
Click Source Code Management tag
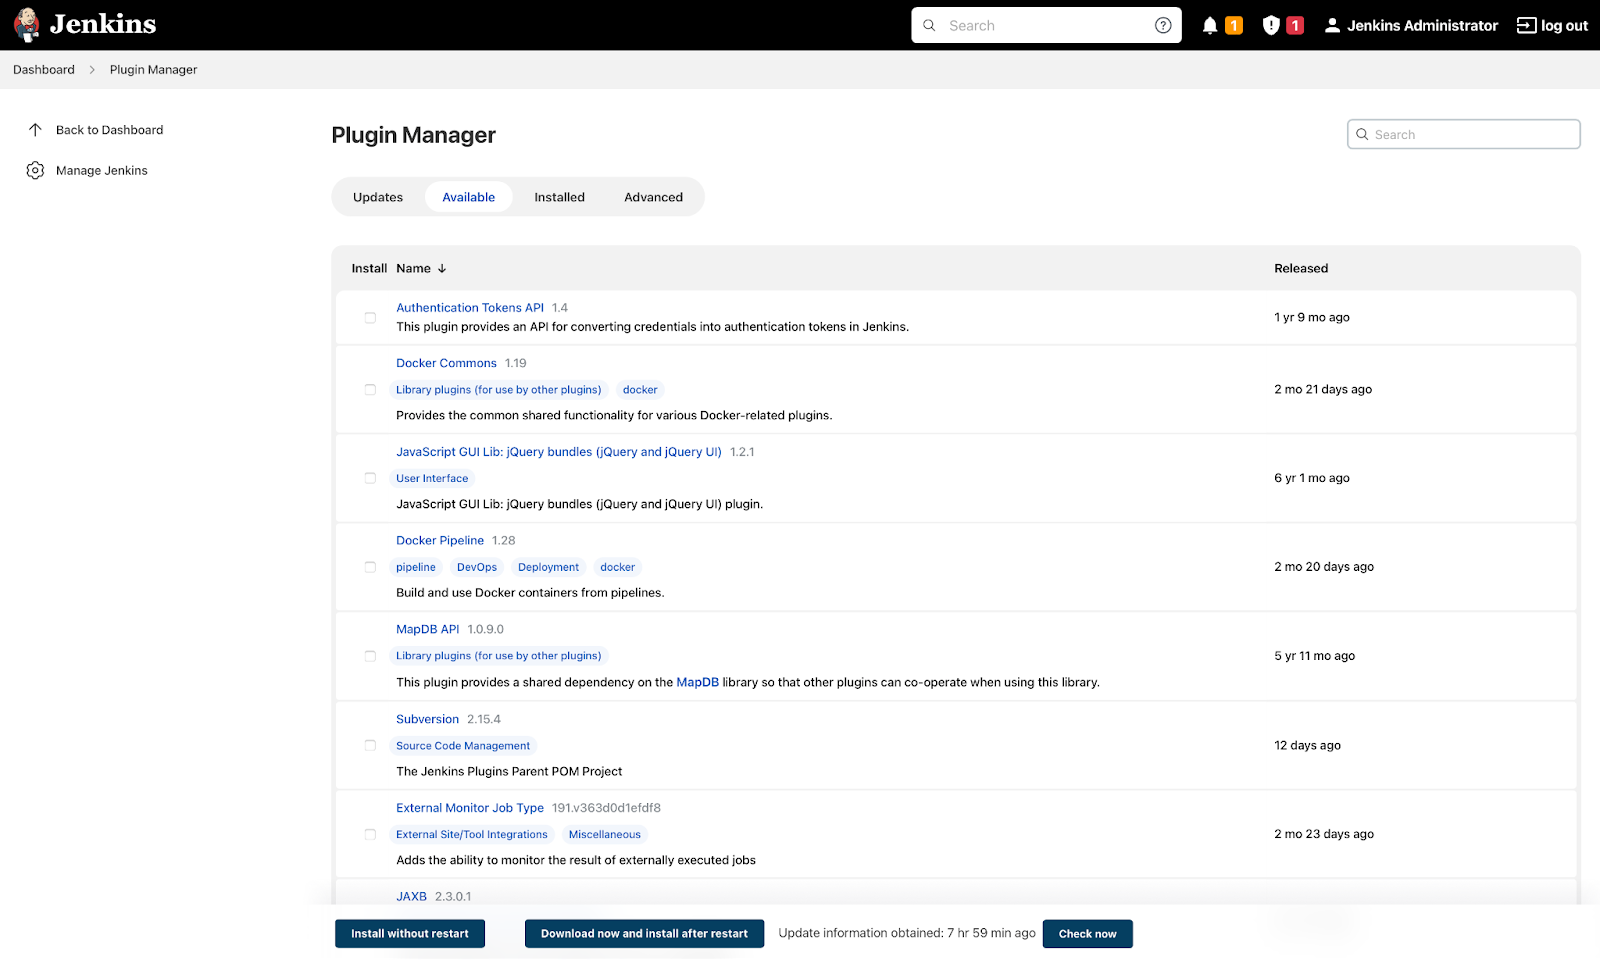(463, 746)
